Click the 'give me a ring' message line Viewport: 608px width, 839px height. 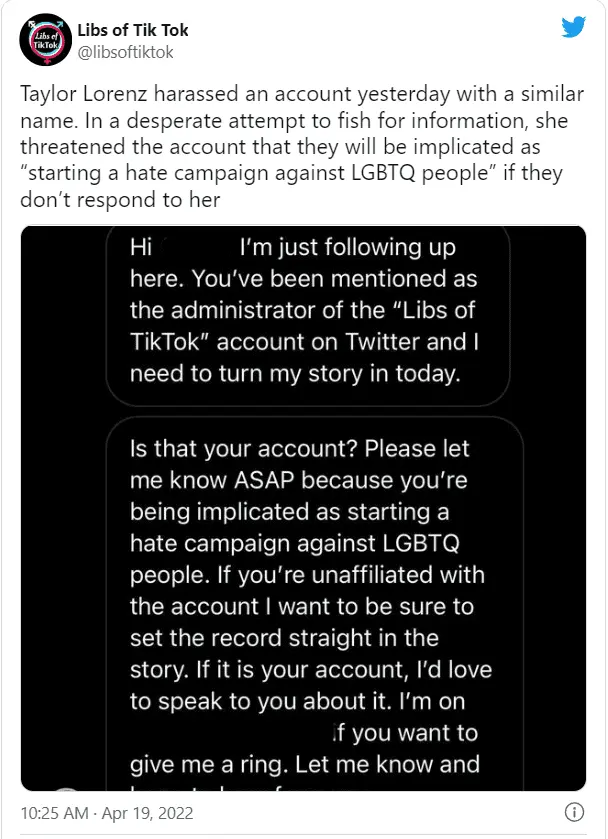click(305, 765)
